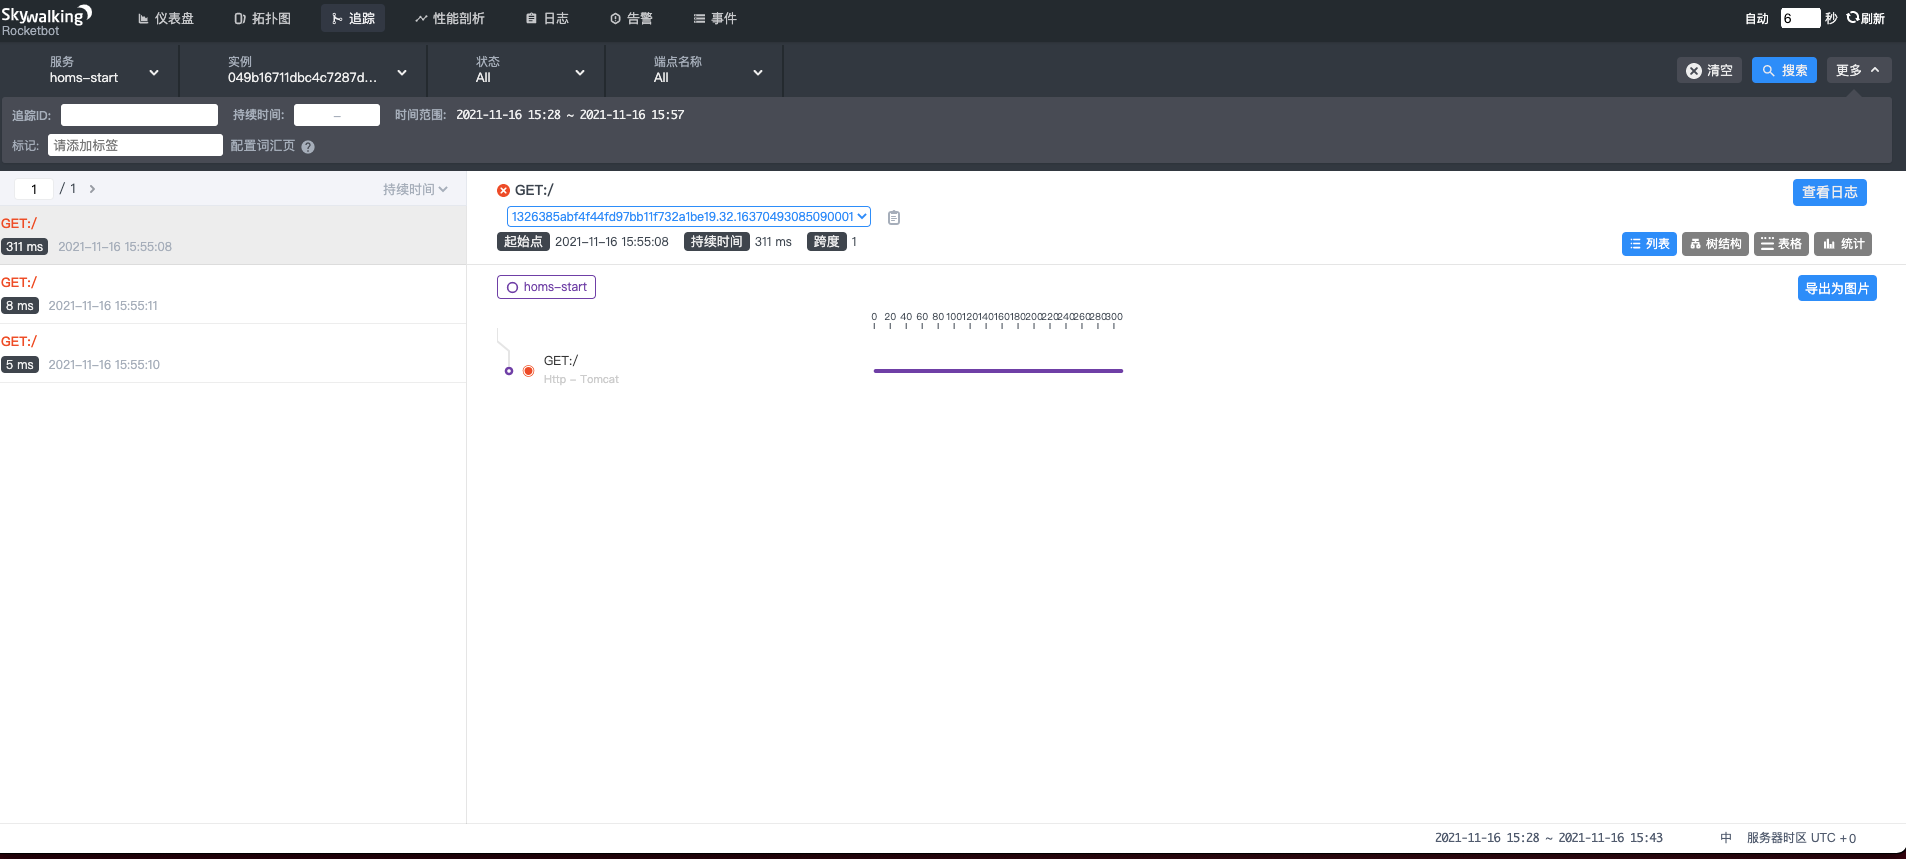Switch language via 中 toggle
Screen dimensions: 1906x859
pyautogui.click(x=1726, y=838)
